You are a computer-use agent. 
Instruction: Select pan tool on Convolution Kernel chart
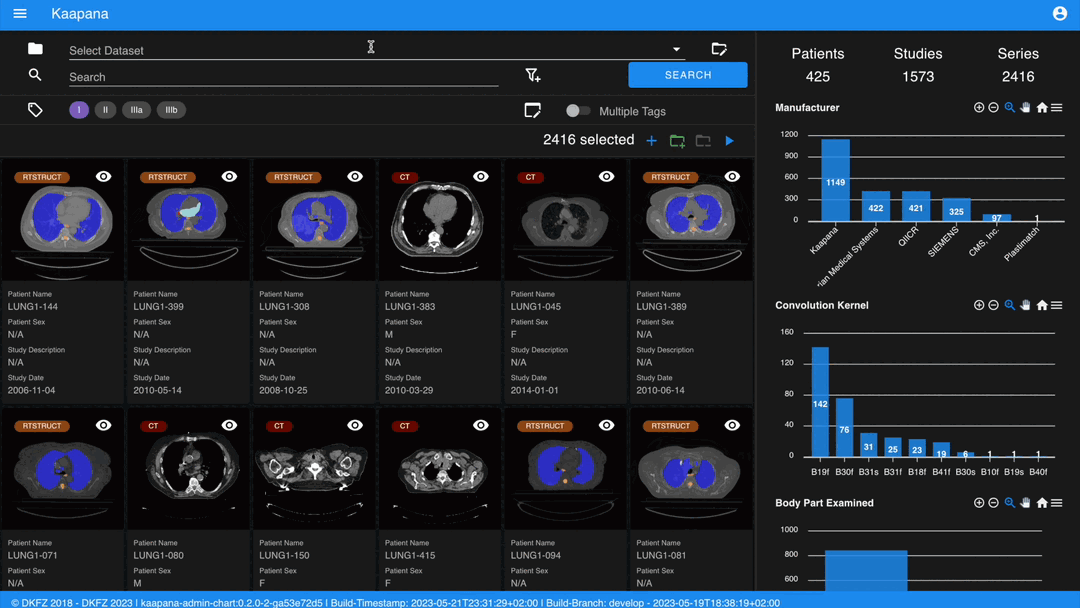point(1026,305)
